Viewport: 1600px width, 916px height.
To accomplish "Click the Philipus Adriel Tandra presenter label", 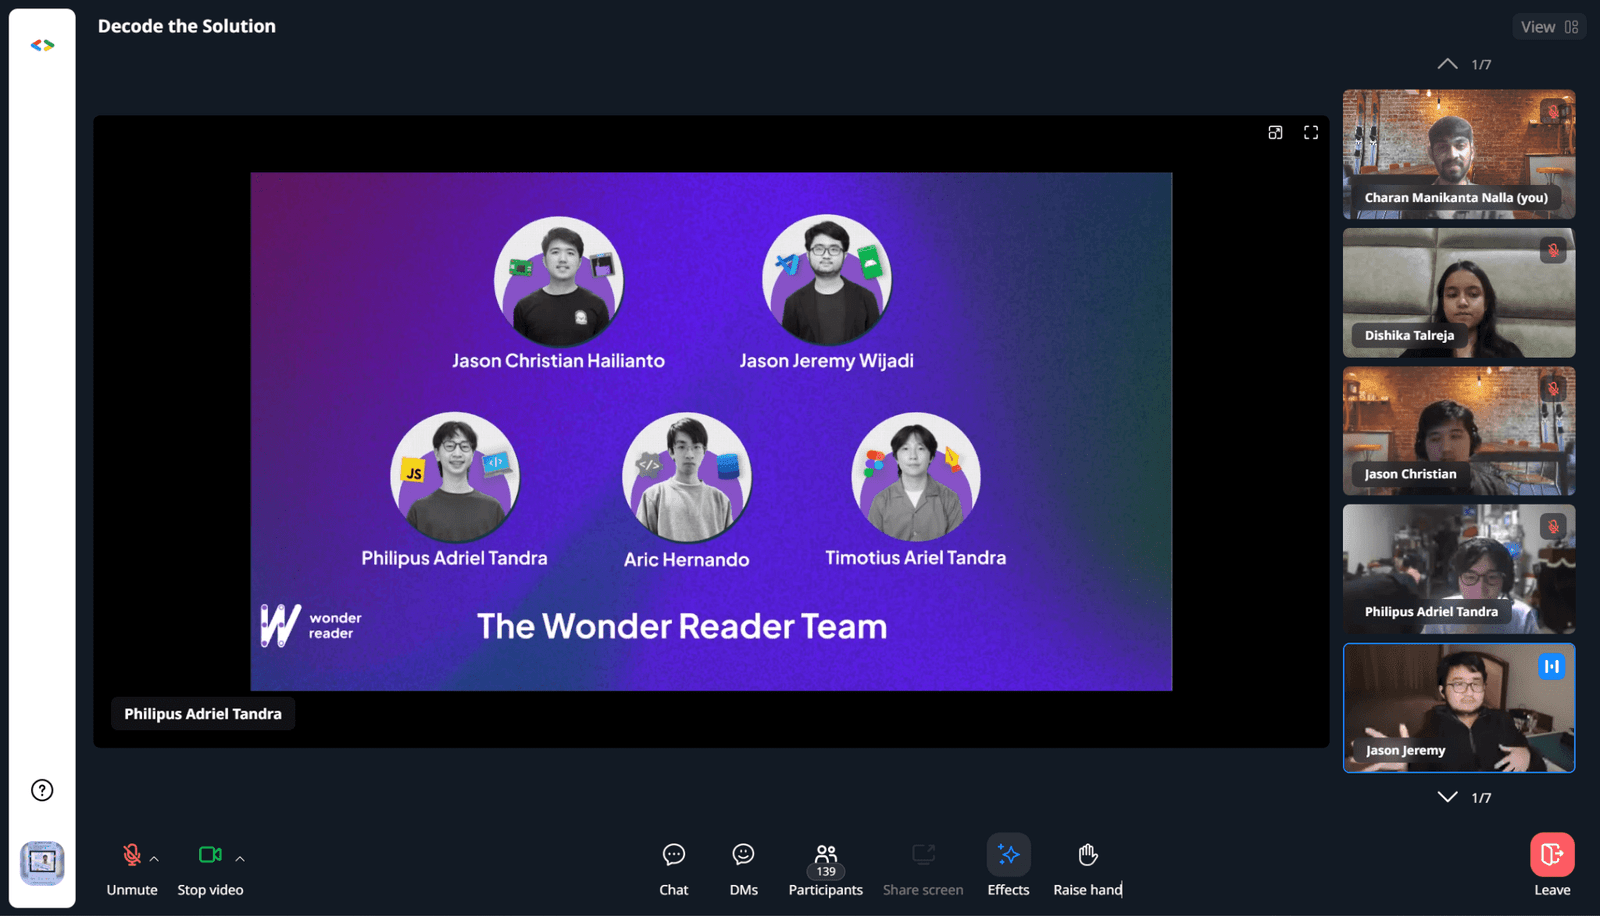I will (203, 714).
